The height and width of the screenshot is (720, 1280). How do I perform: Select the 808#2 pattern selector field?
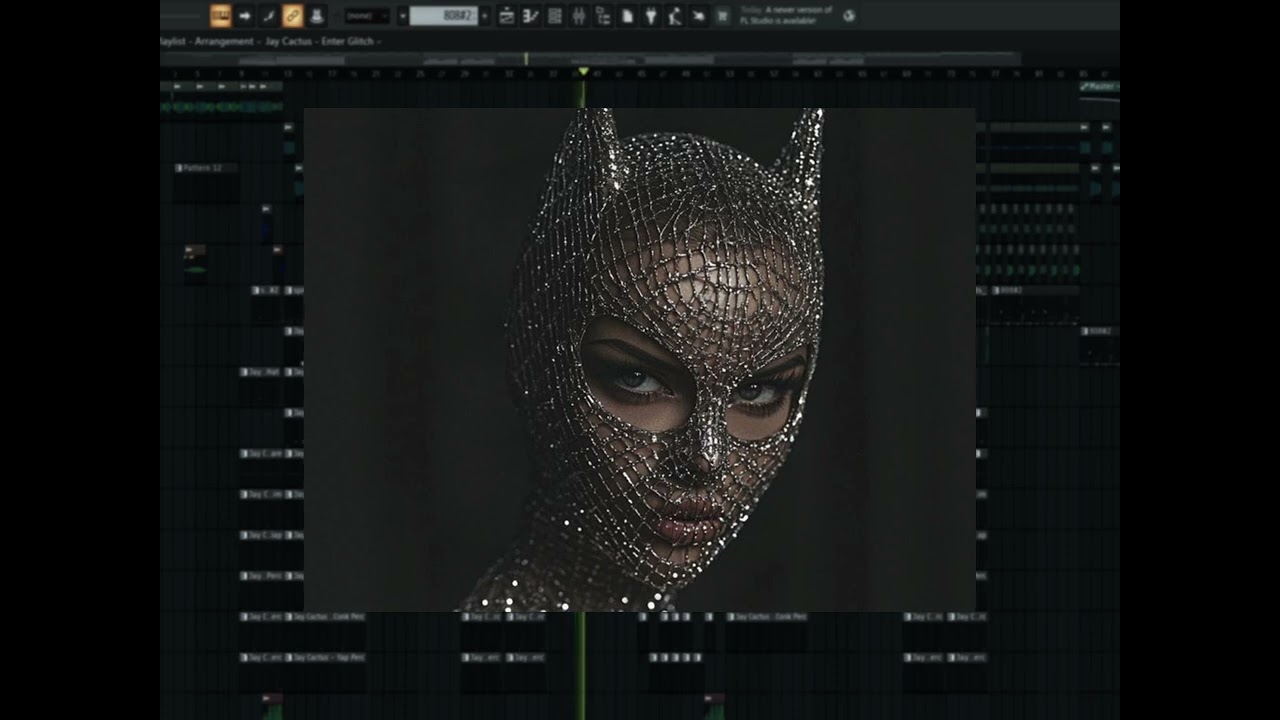(443, 16)
